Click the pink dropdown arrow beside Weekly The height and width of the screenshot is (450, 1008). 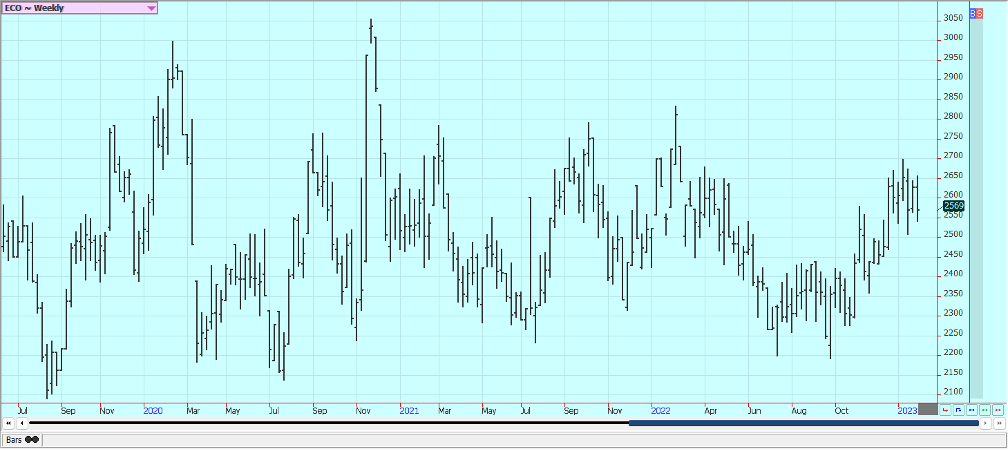tap(151, 8)
